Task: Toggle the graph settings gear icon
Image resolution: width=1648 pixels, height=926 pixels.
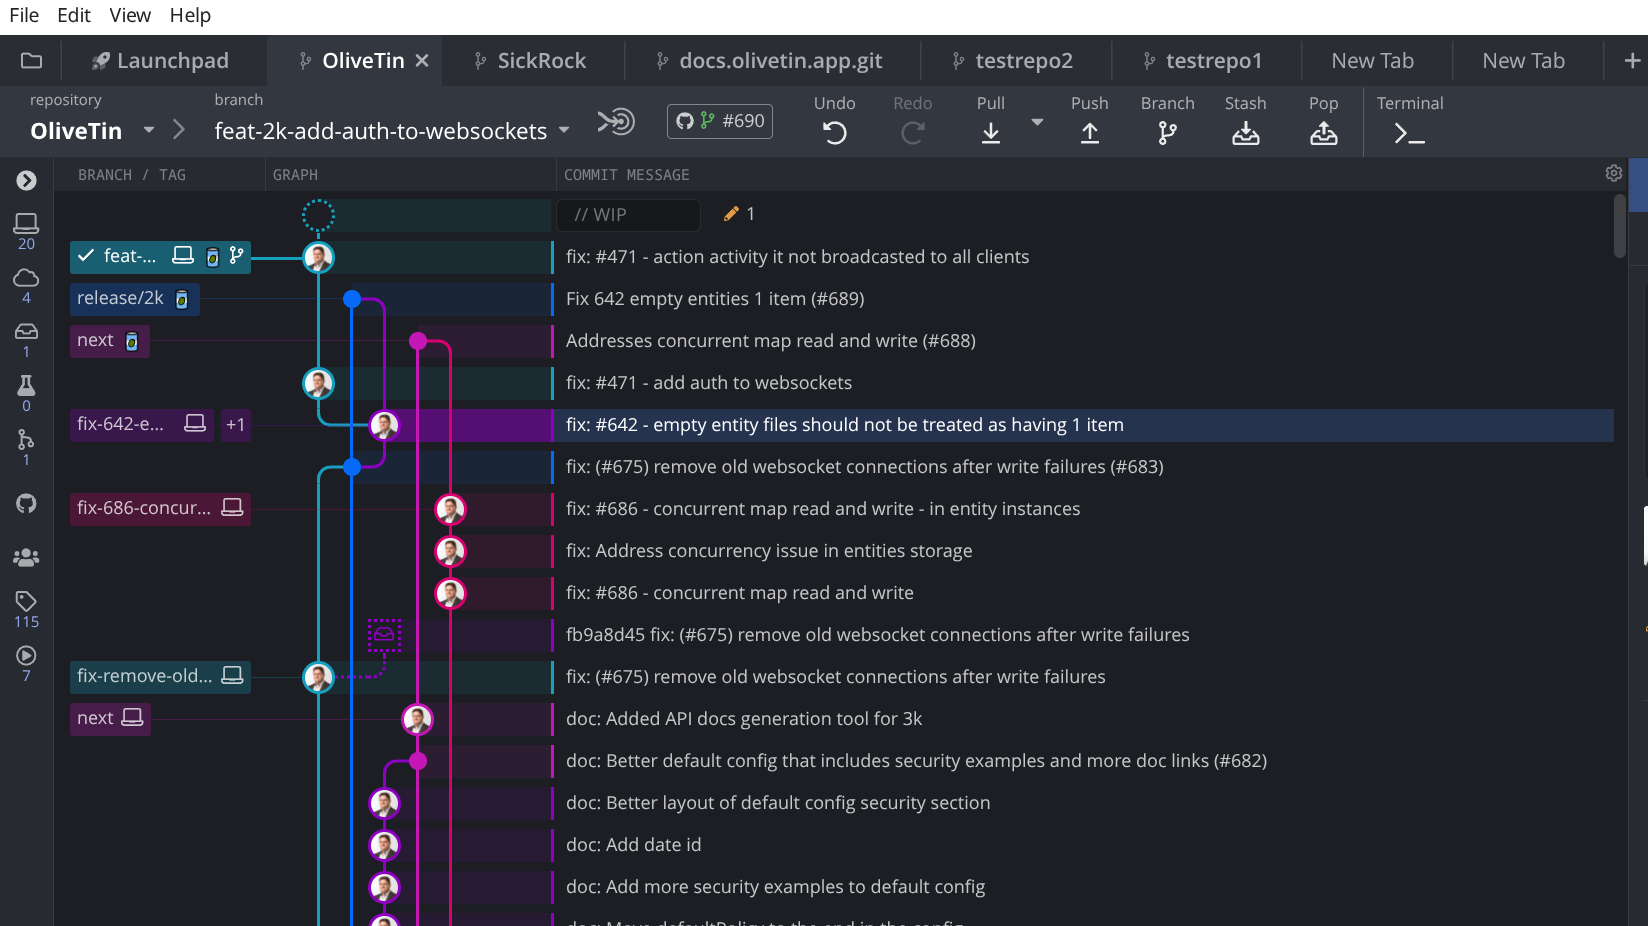Action: [x=1613, y=172]
